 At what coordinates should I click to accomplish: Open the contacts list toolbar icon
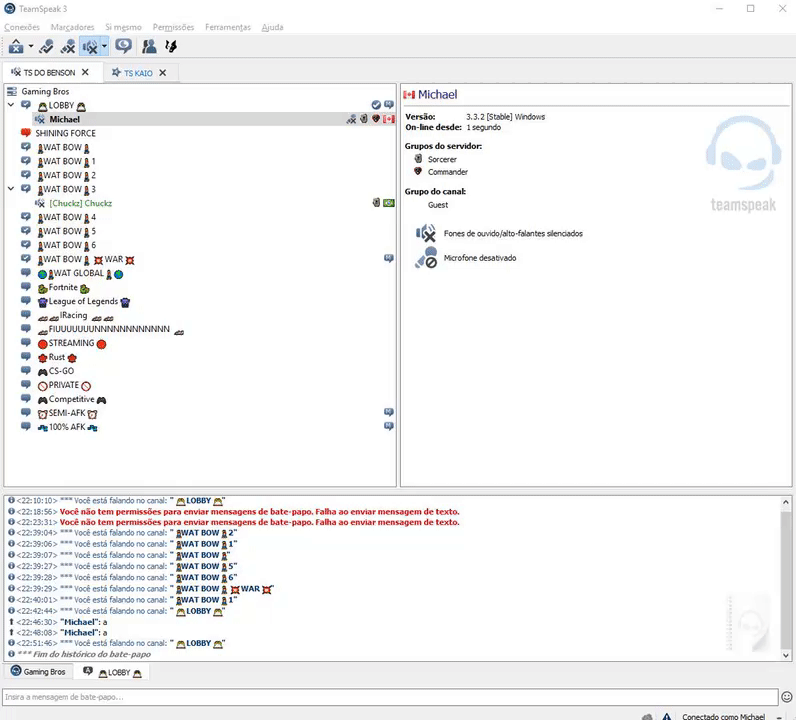pyautogui.click(x=149, y=46)
